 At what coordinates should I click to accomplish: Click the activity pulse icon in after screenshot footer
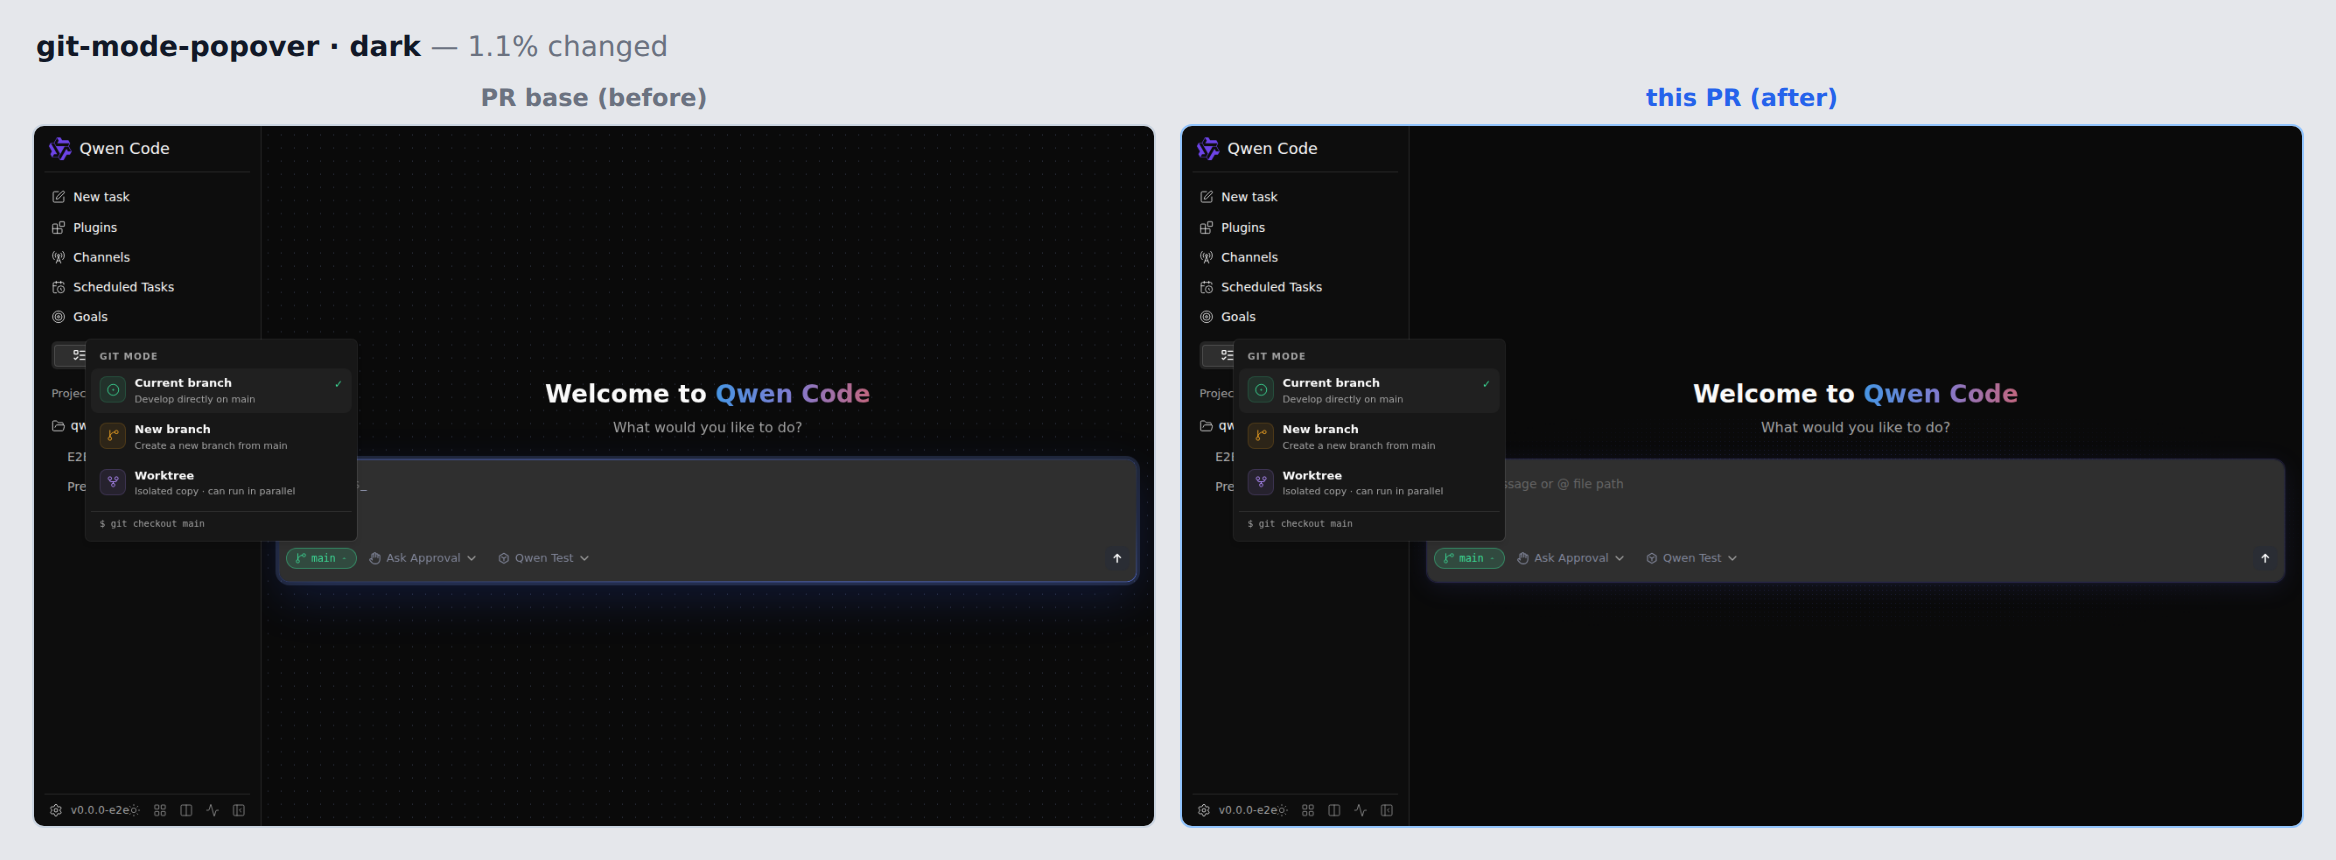(1360, 810)
